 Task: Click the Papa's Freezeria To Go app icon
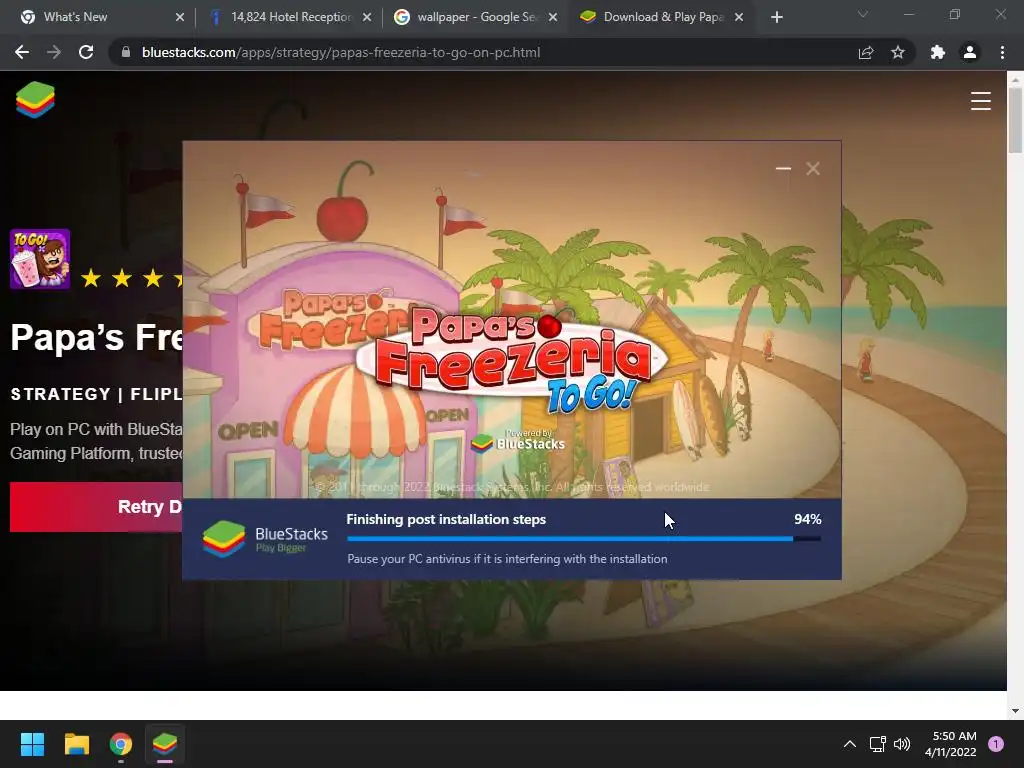tap(40, 259)
